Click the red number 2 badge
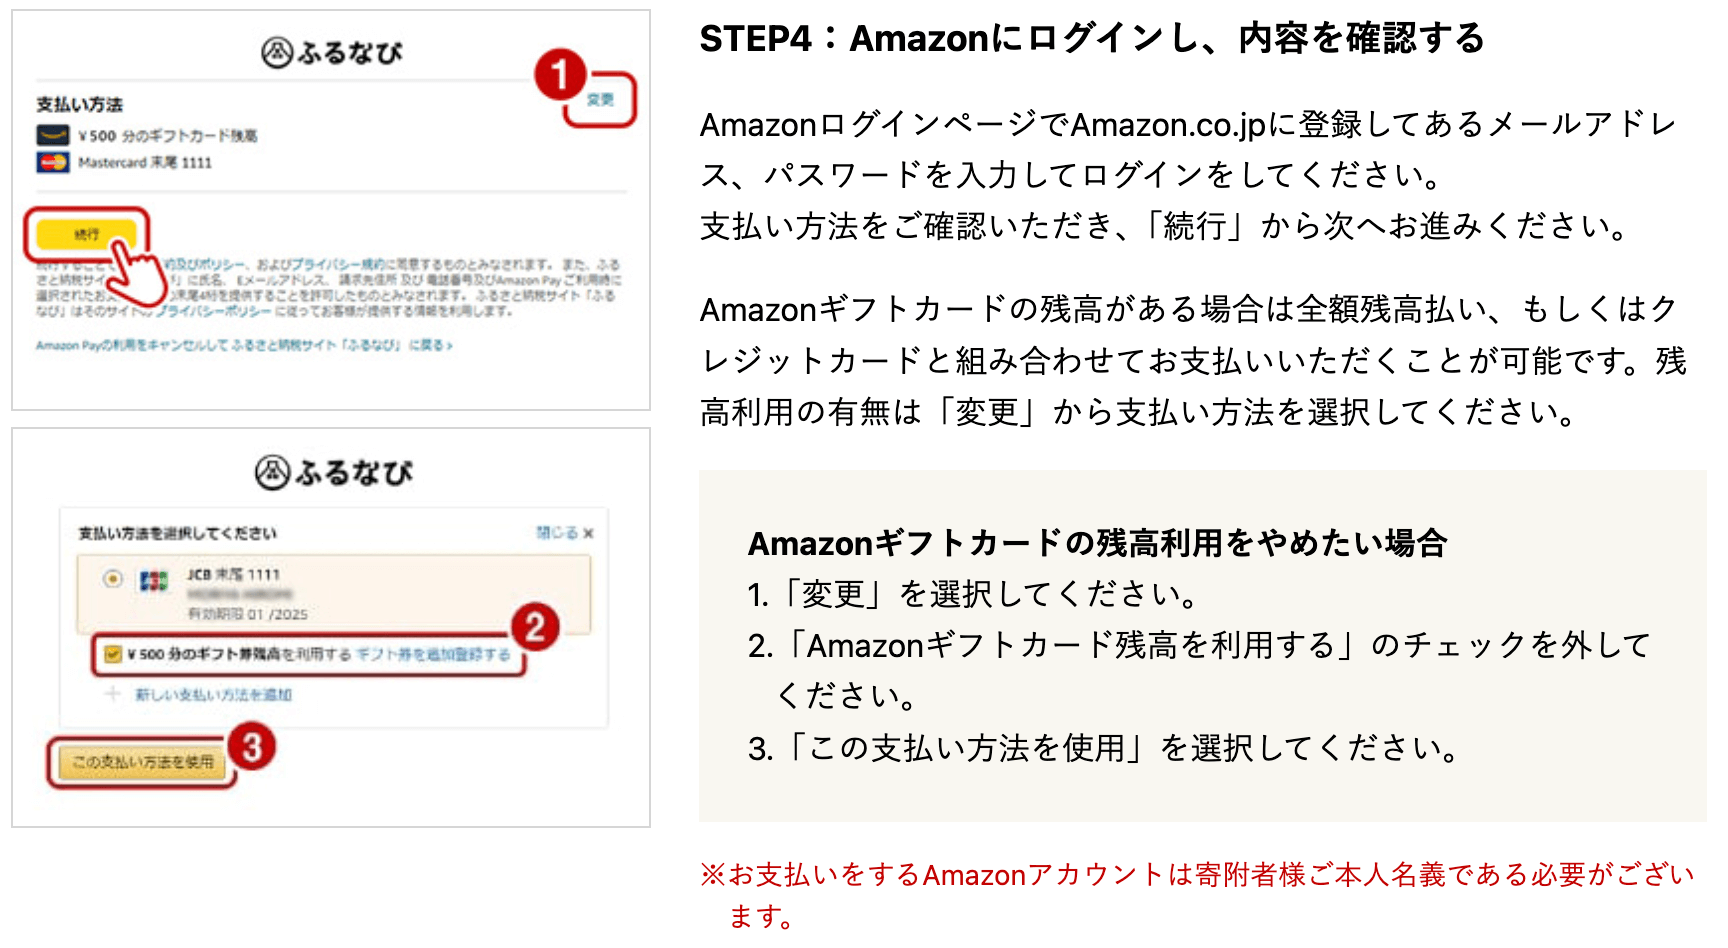1728x948 pixels. (x=535, y=627)
